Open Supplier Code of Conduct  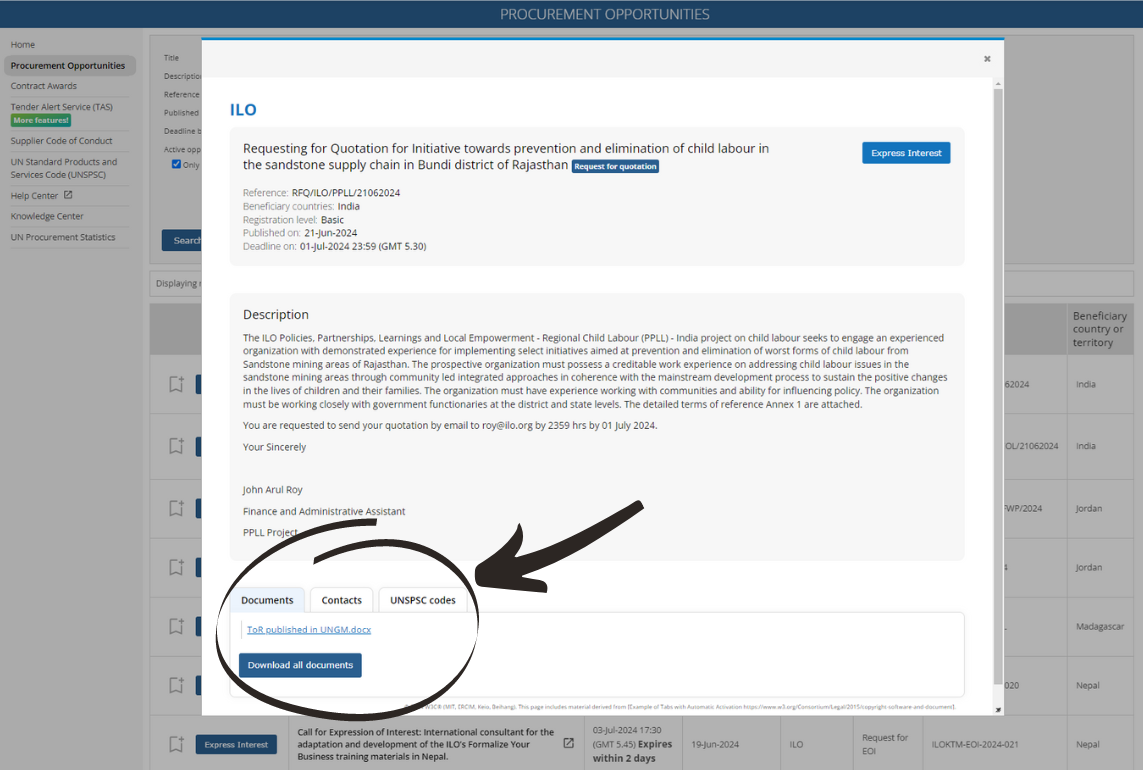pyautogui.click(x=61, y=141)
